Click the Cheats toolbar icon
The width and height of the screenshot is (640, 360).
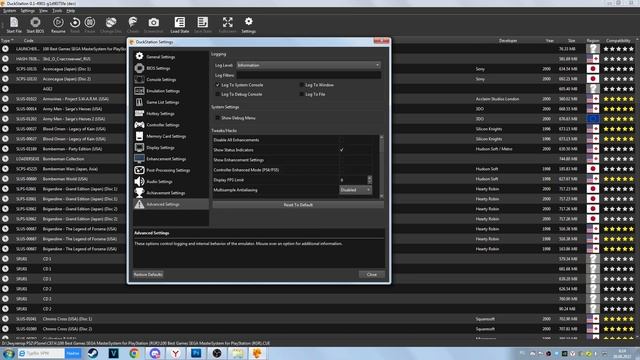[x=133, y=24]
